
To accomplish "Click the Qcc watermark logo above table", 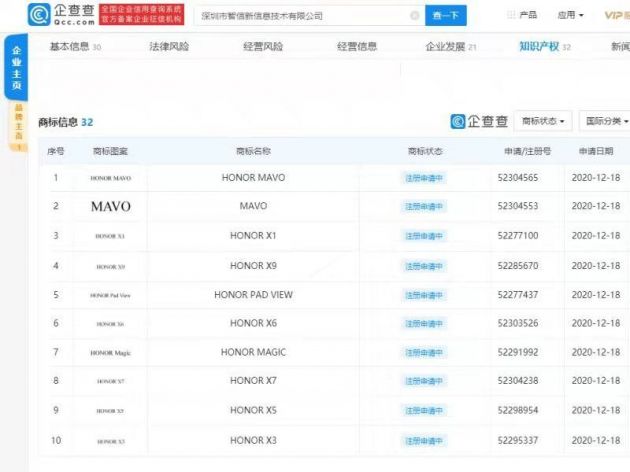I will pyautogui.click(x=478, y=121).
